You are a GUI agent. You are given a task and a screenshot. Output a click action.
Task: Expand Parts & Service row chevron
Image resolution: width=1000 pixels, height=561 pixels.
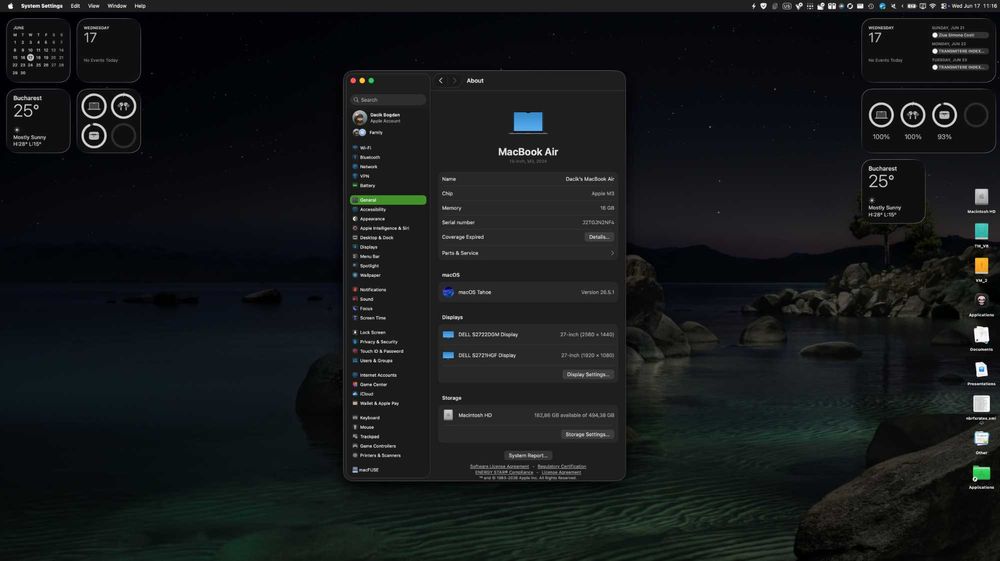coord(612,253)
